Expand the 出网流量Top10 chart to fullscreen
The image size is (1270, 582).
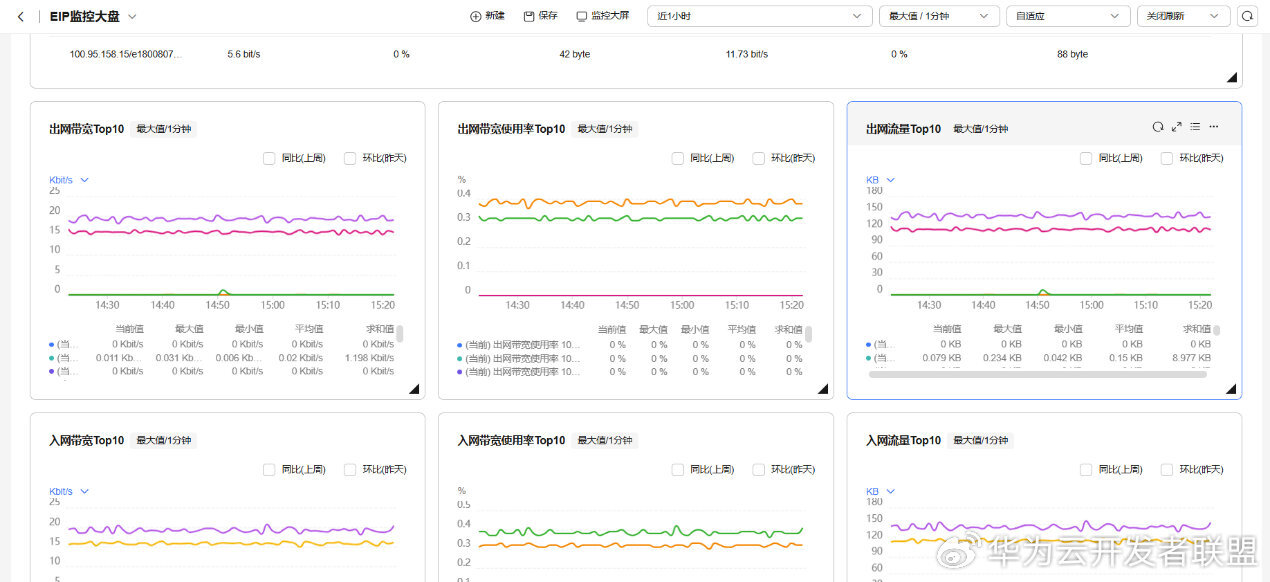(x=1177, y=127)
